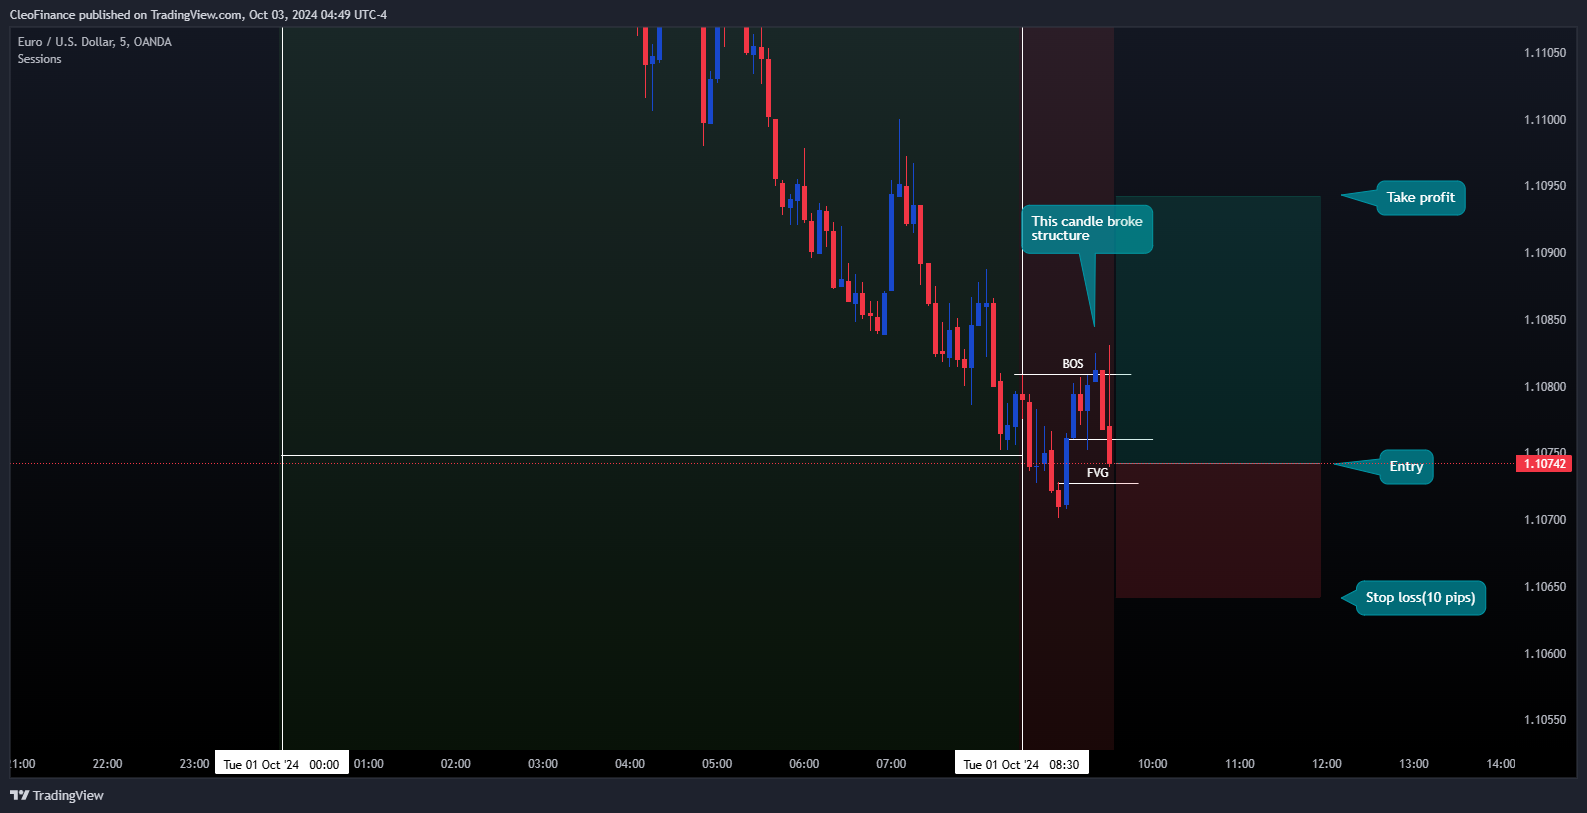1587x813 pixels.
Task: Click the 07:00 time axis label
Action: click(891, 764)
